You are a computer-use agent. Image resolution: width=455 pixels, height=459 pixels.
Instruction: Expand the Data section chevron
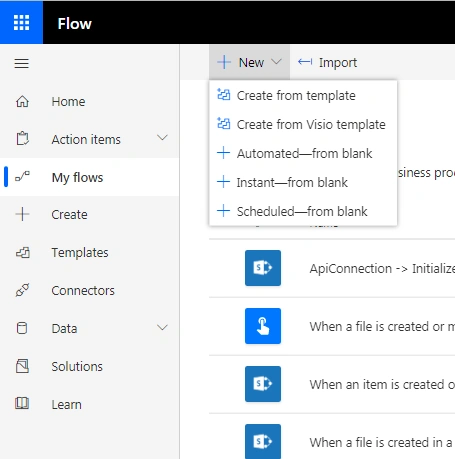(x=162, y=327)
